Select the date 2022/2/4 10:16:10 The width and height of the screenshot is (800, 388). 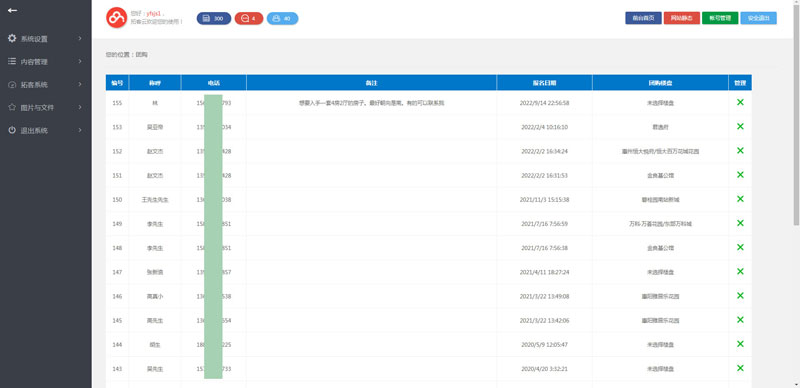tap(544, 127)
